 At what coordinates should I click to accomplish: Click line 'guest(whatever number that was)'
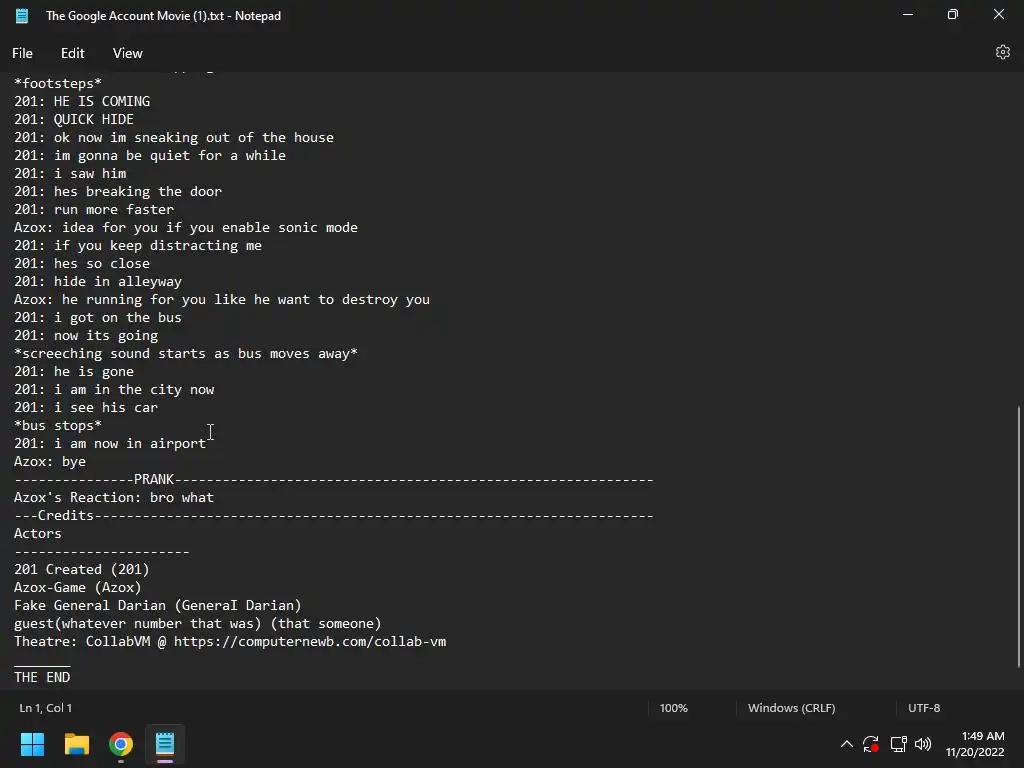click(138, 624)
